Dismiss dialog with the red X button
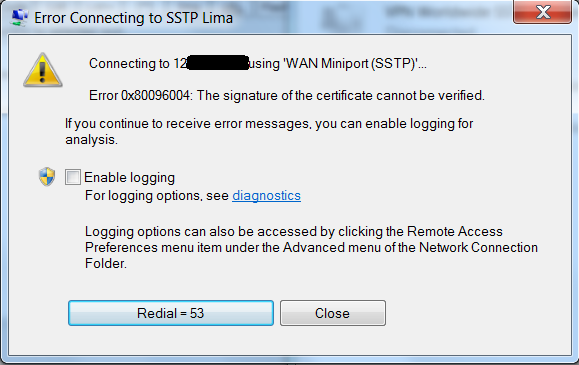 [542, 12]
